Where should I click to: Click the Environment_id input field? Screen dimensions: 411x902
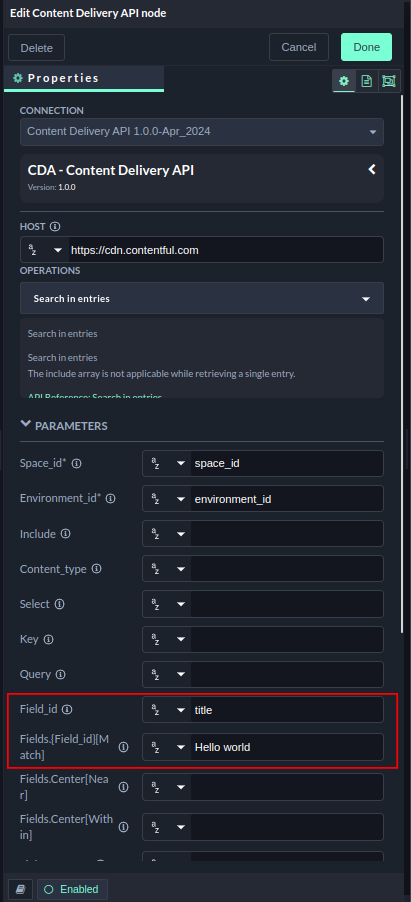click(287, 499)
